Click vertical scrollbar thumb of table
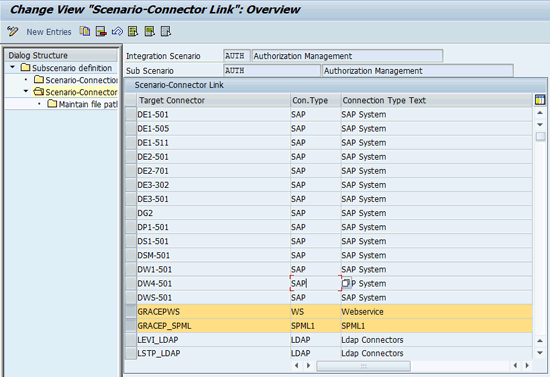550x377 pixels. [x=540, y=136]
